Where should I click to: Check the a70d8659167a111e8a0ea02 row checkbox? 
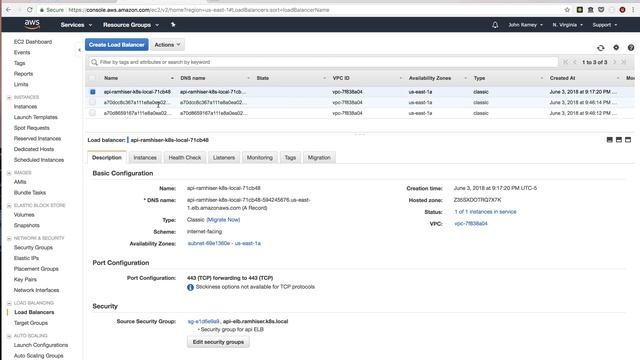93,113
